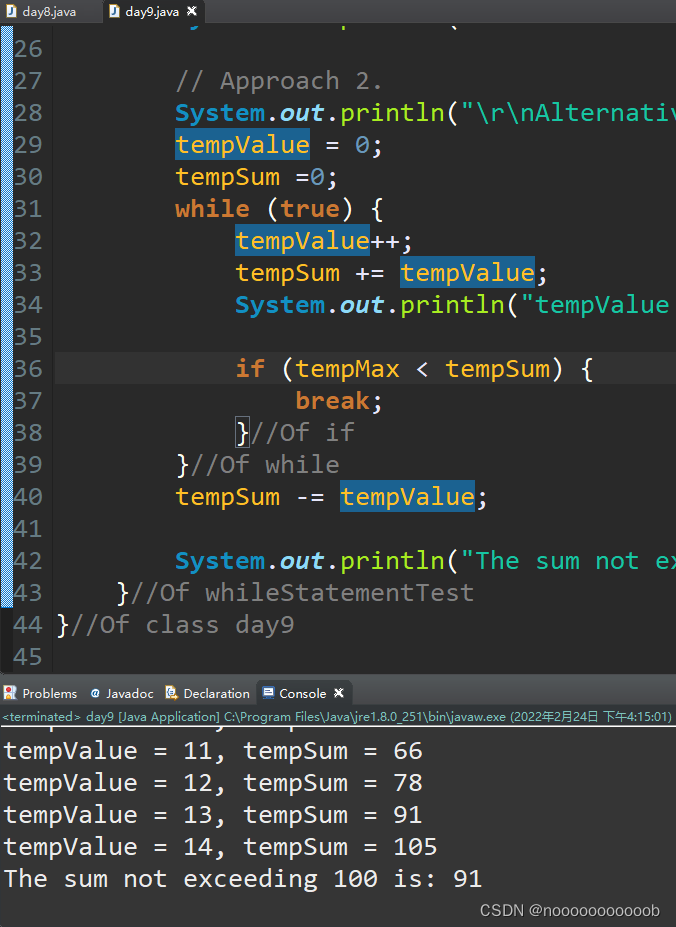Click the 'break' keyword on line 37
Viewport: 676px width, 927px height.
click(332, 401)
